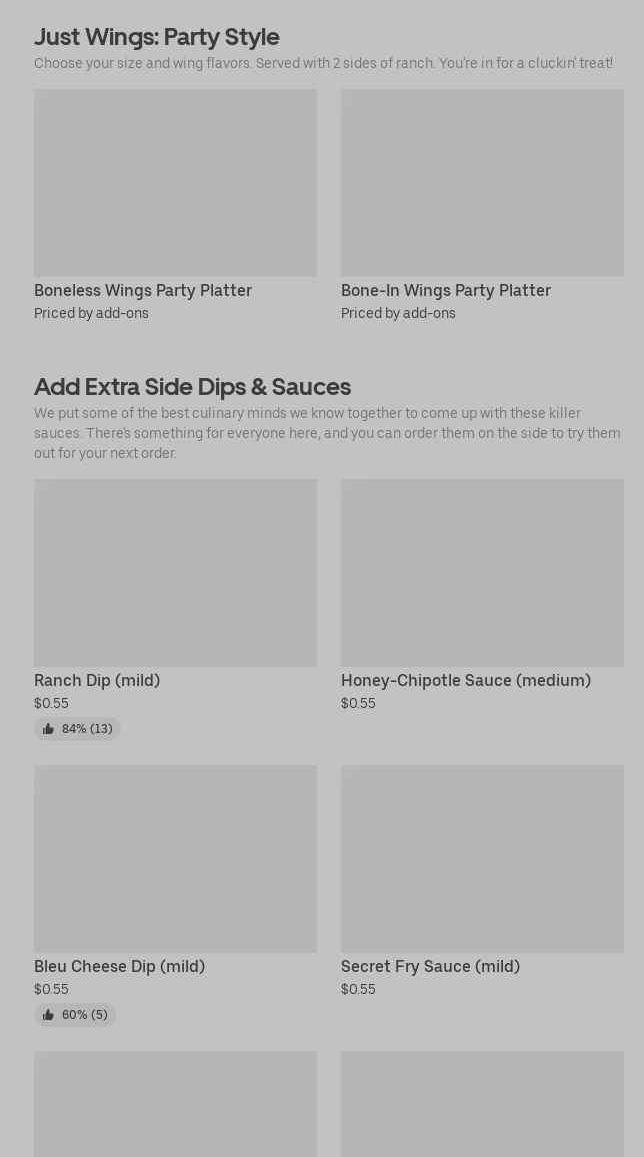Click the Boneless Wings Party Platter title
The width and height of the screenshot is (644, 1157).
[143, 291]
